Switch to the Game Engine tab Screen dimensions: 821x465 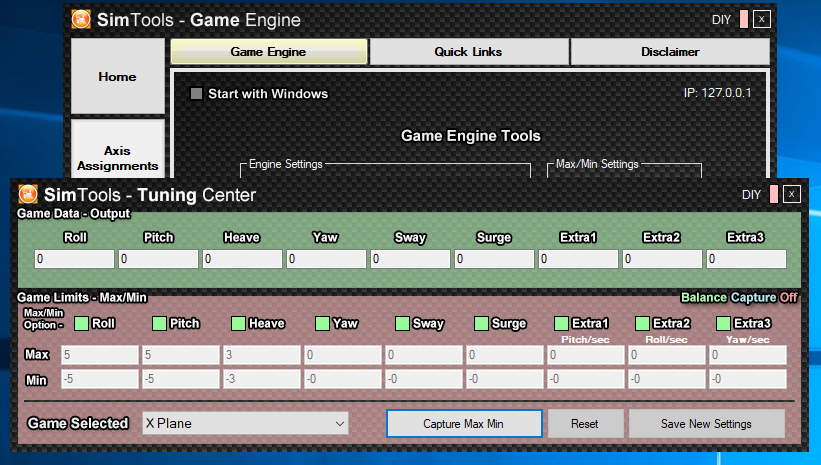tap(269, 52)
